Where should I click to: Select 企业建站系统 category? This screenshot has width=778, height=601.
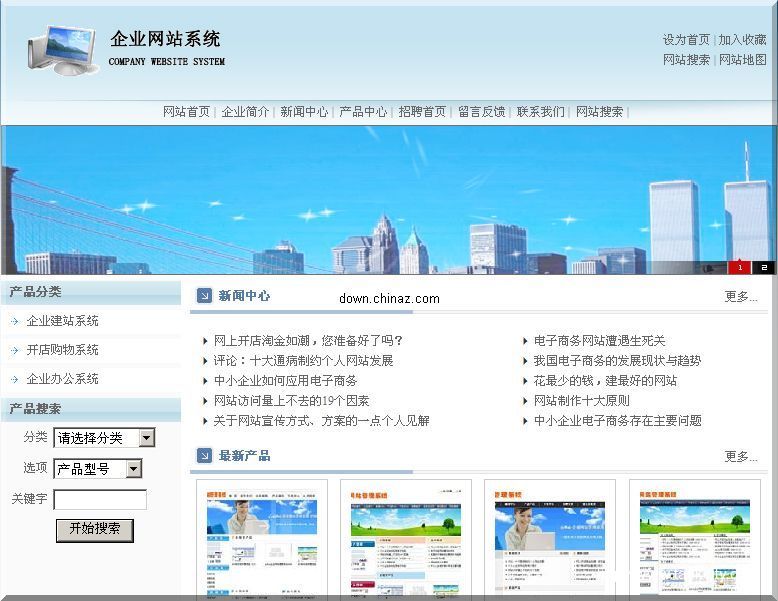(63, 321)
